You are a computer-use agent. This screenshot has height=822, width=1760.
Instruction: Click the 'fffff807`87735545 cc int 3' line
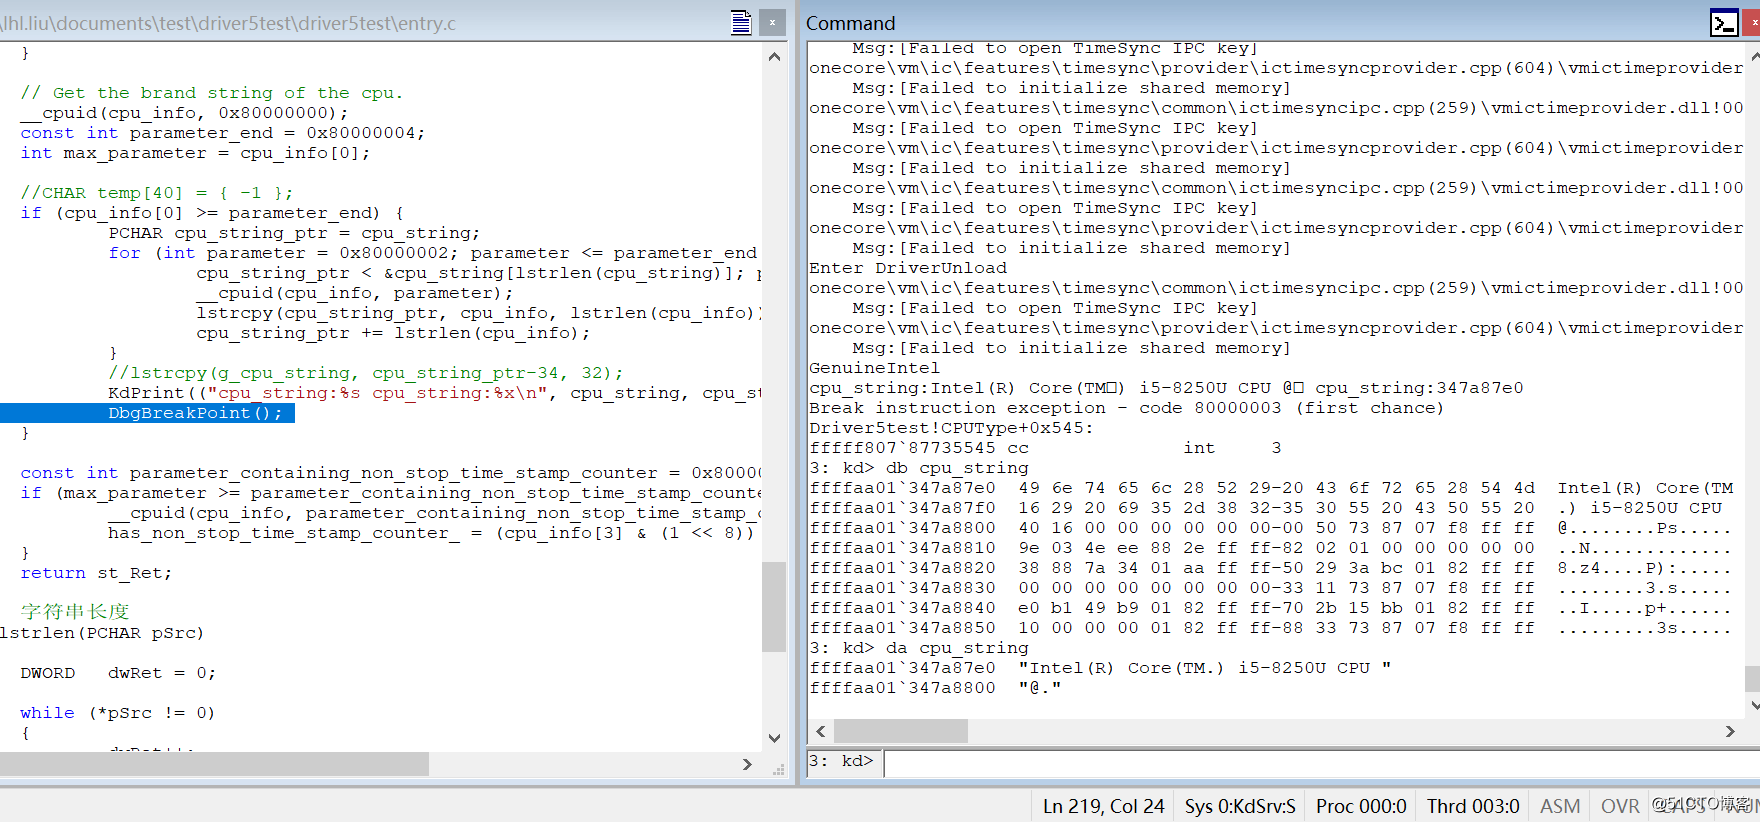1045,448
